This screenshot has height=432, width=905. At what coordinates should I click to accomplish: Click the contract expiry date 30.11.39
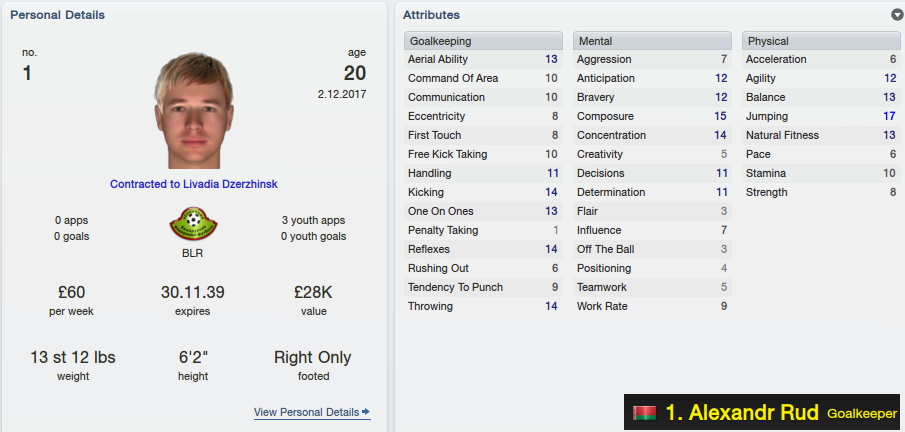pos(193,292)
